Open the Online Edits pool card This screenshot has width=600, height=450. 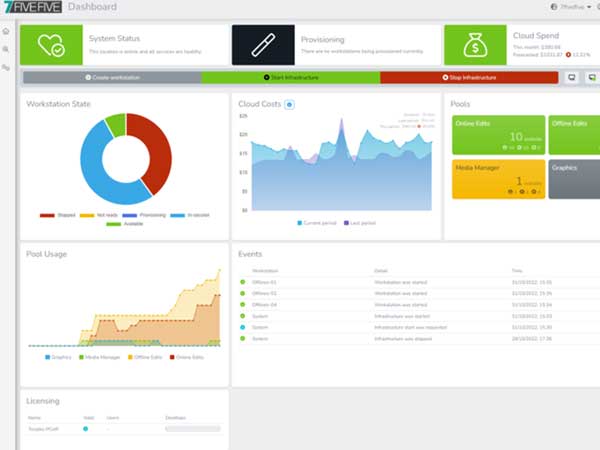click(x=499, y=135)
